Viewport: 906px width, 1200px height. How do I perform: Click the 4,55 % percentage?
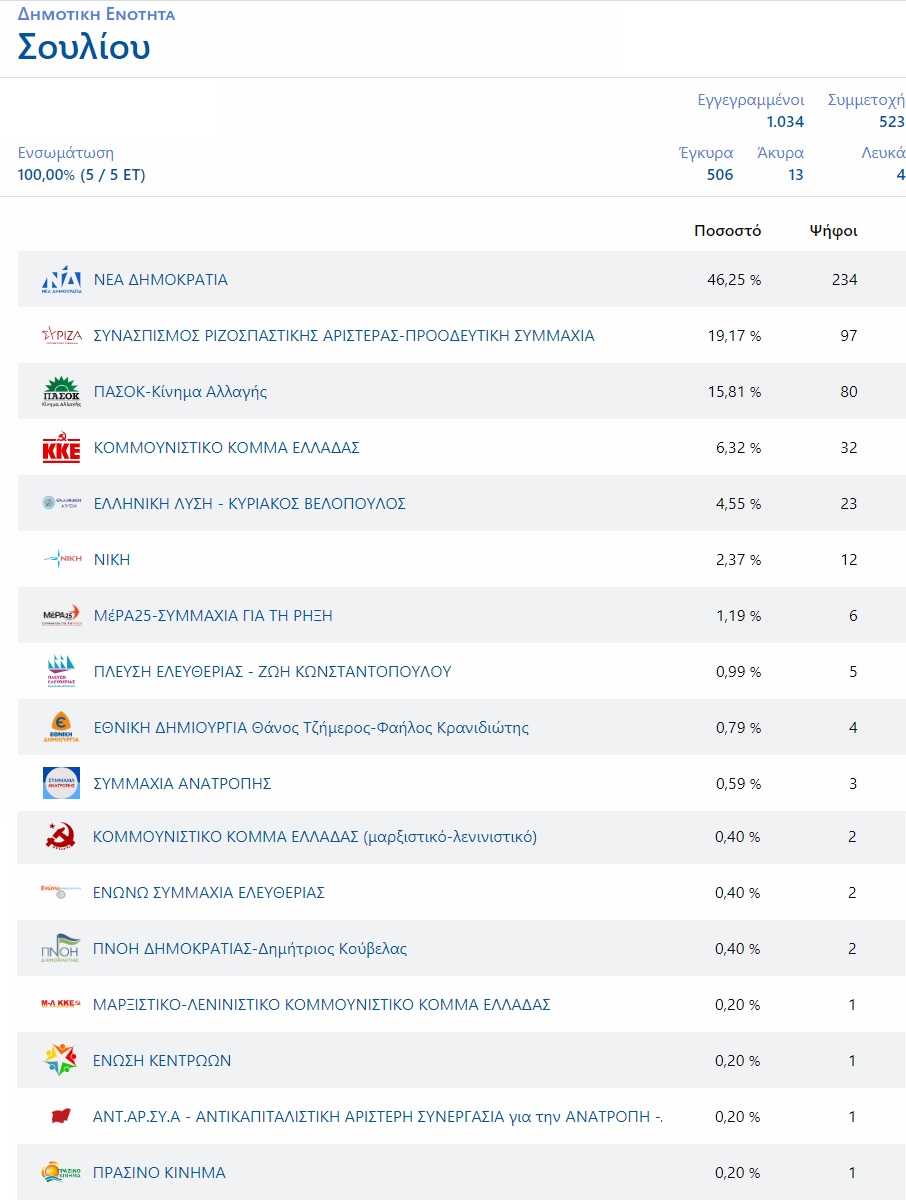tap(738, 504)
